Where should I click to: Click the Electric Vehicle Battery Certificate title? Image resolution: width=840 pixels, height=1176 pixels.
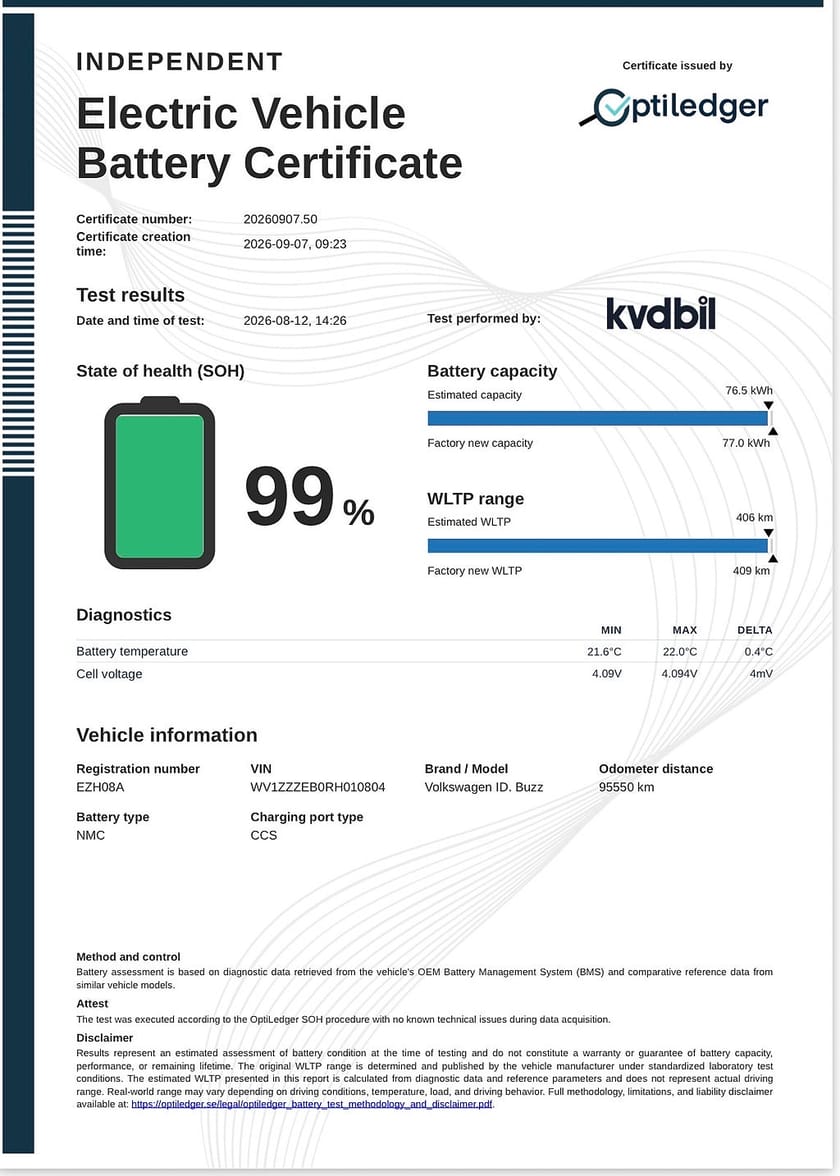[269, 138]
